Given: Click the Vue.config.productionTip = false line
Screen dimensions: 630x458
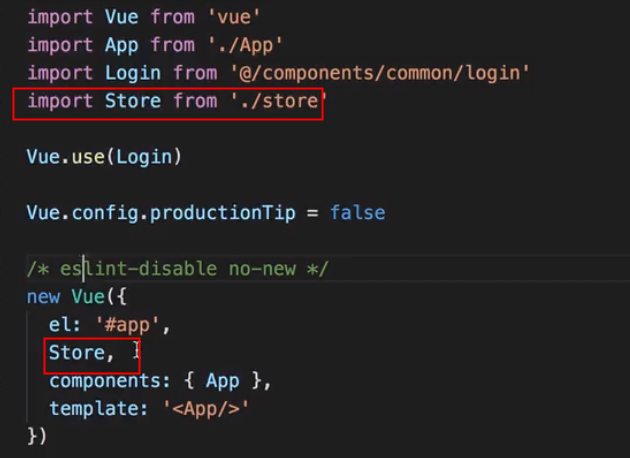Looking at the screenshot, I should click(x=206, y=213).
